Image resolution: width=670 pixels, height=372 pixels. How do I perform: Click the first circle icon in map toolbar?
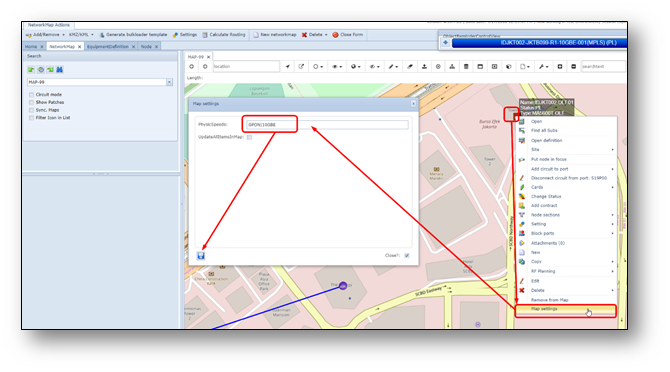point(191,67)
